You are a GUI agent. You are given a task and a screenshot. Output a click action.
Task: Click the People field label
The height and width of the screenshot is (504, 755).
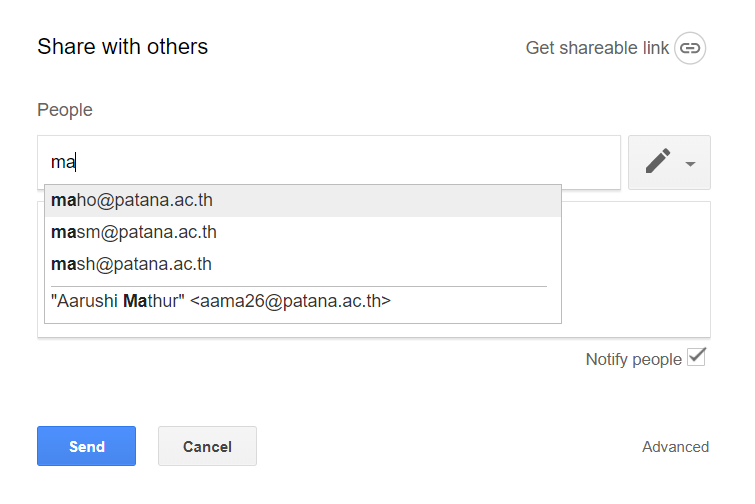(x=65, y=110)
